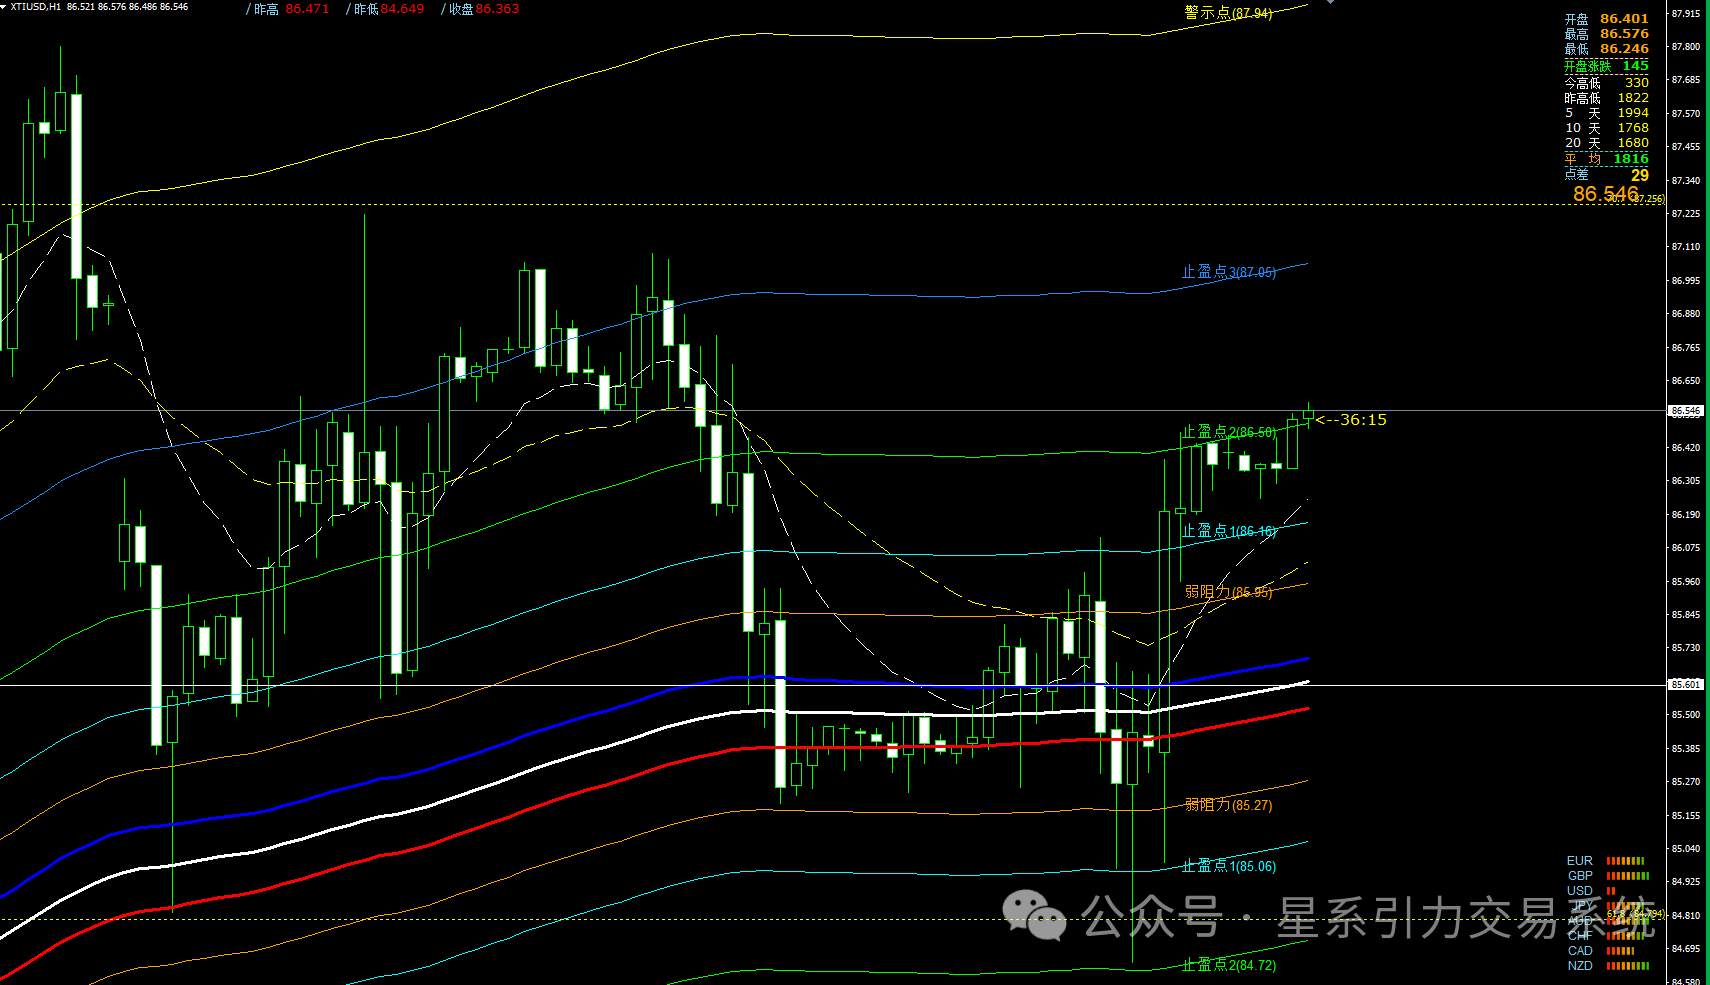The width and height of the screenshot is (1710, 985).
Task: Click the 86.880 price axis label
Action: coord(1686,314)
